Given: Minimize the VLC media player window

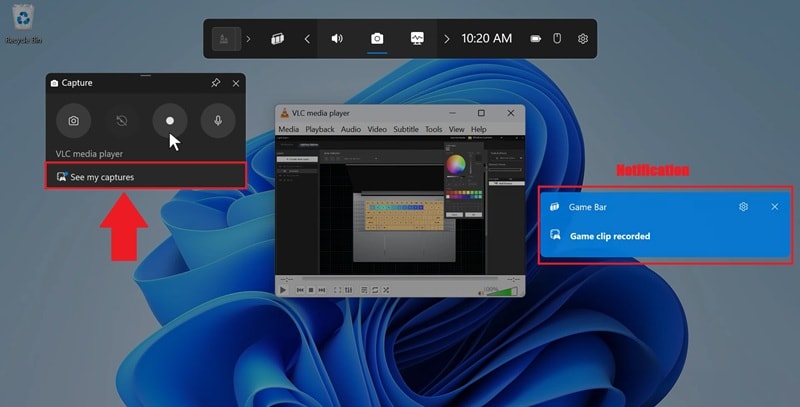Looking at the screenshot, I should (452, 113).
